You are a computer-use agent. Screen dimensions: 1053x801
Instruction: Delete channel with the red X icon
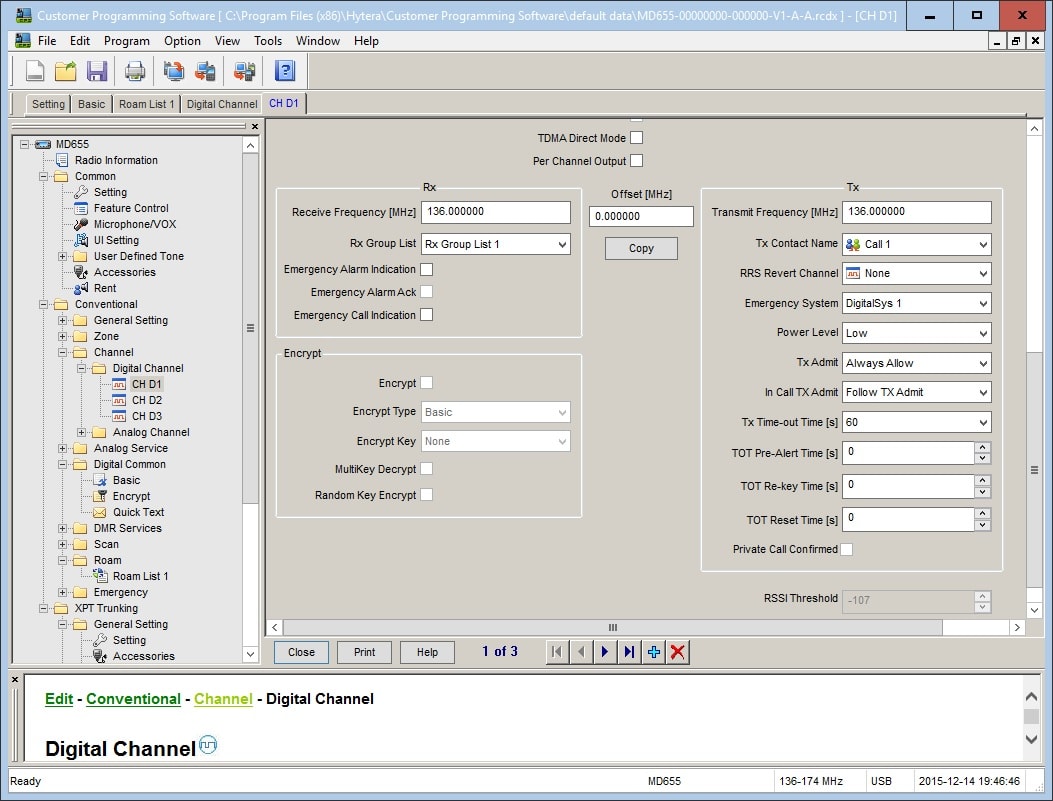[678, 652]
